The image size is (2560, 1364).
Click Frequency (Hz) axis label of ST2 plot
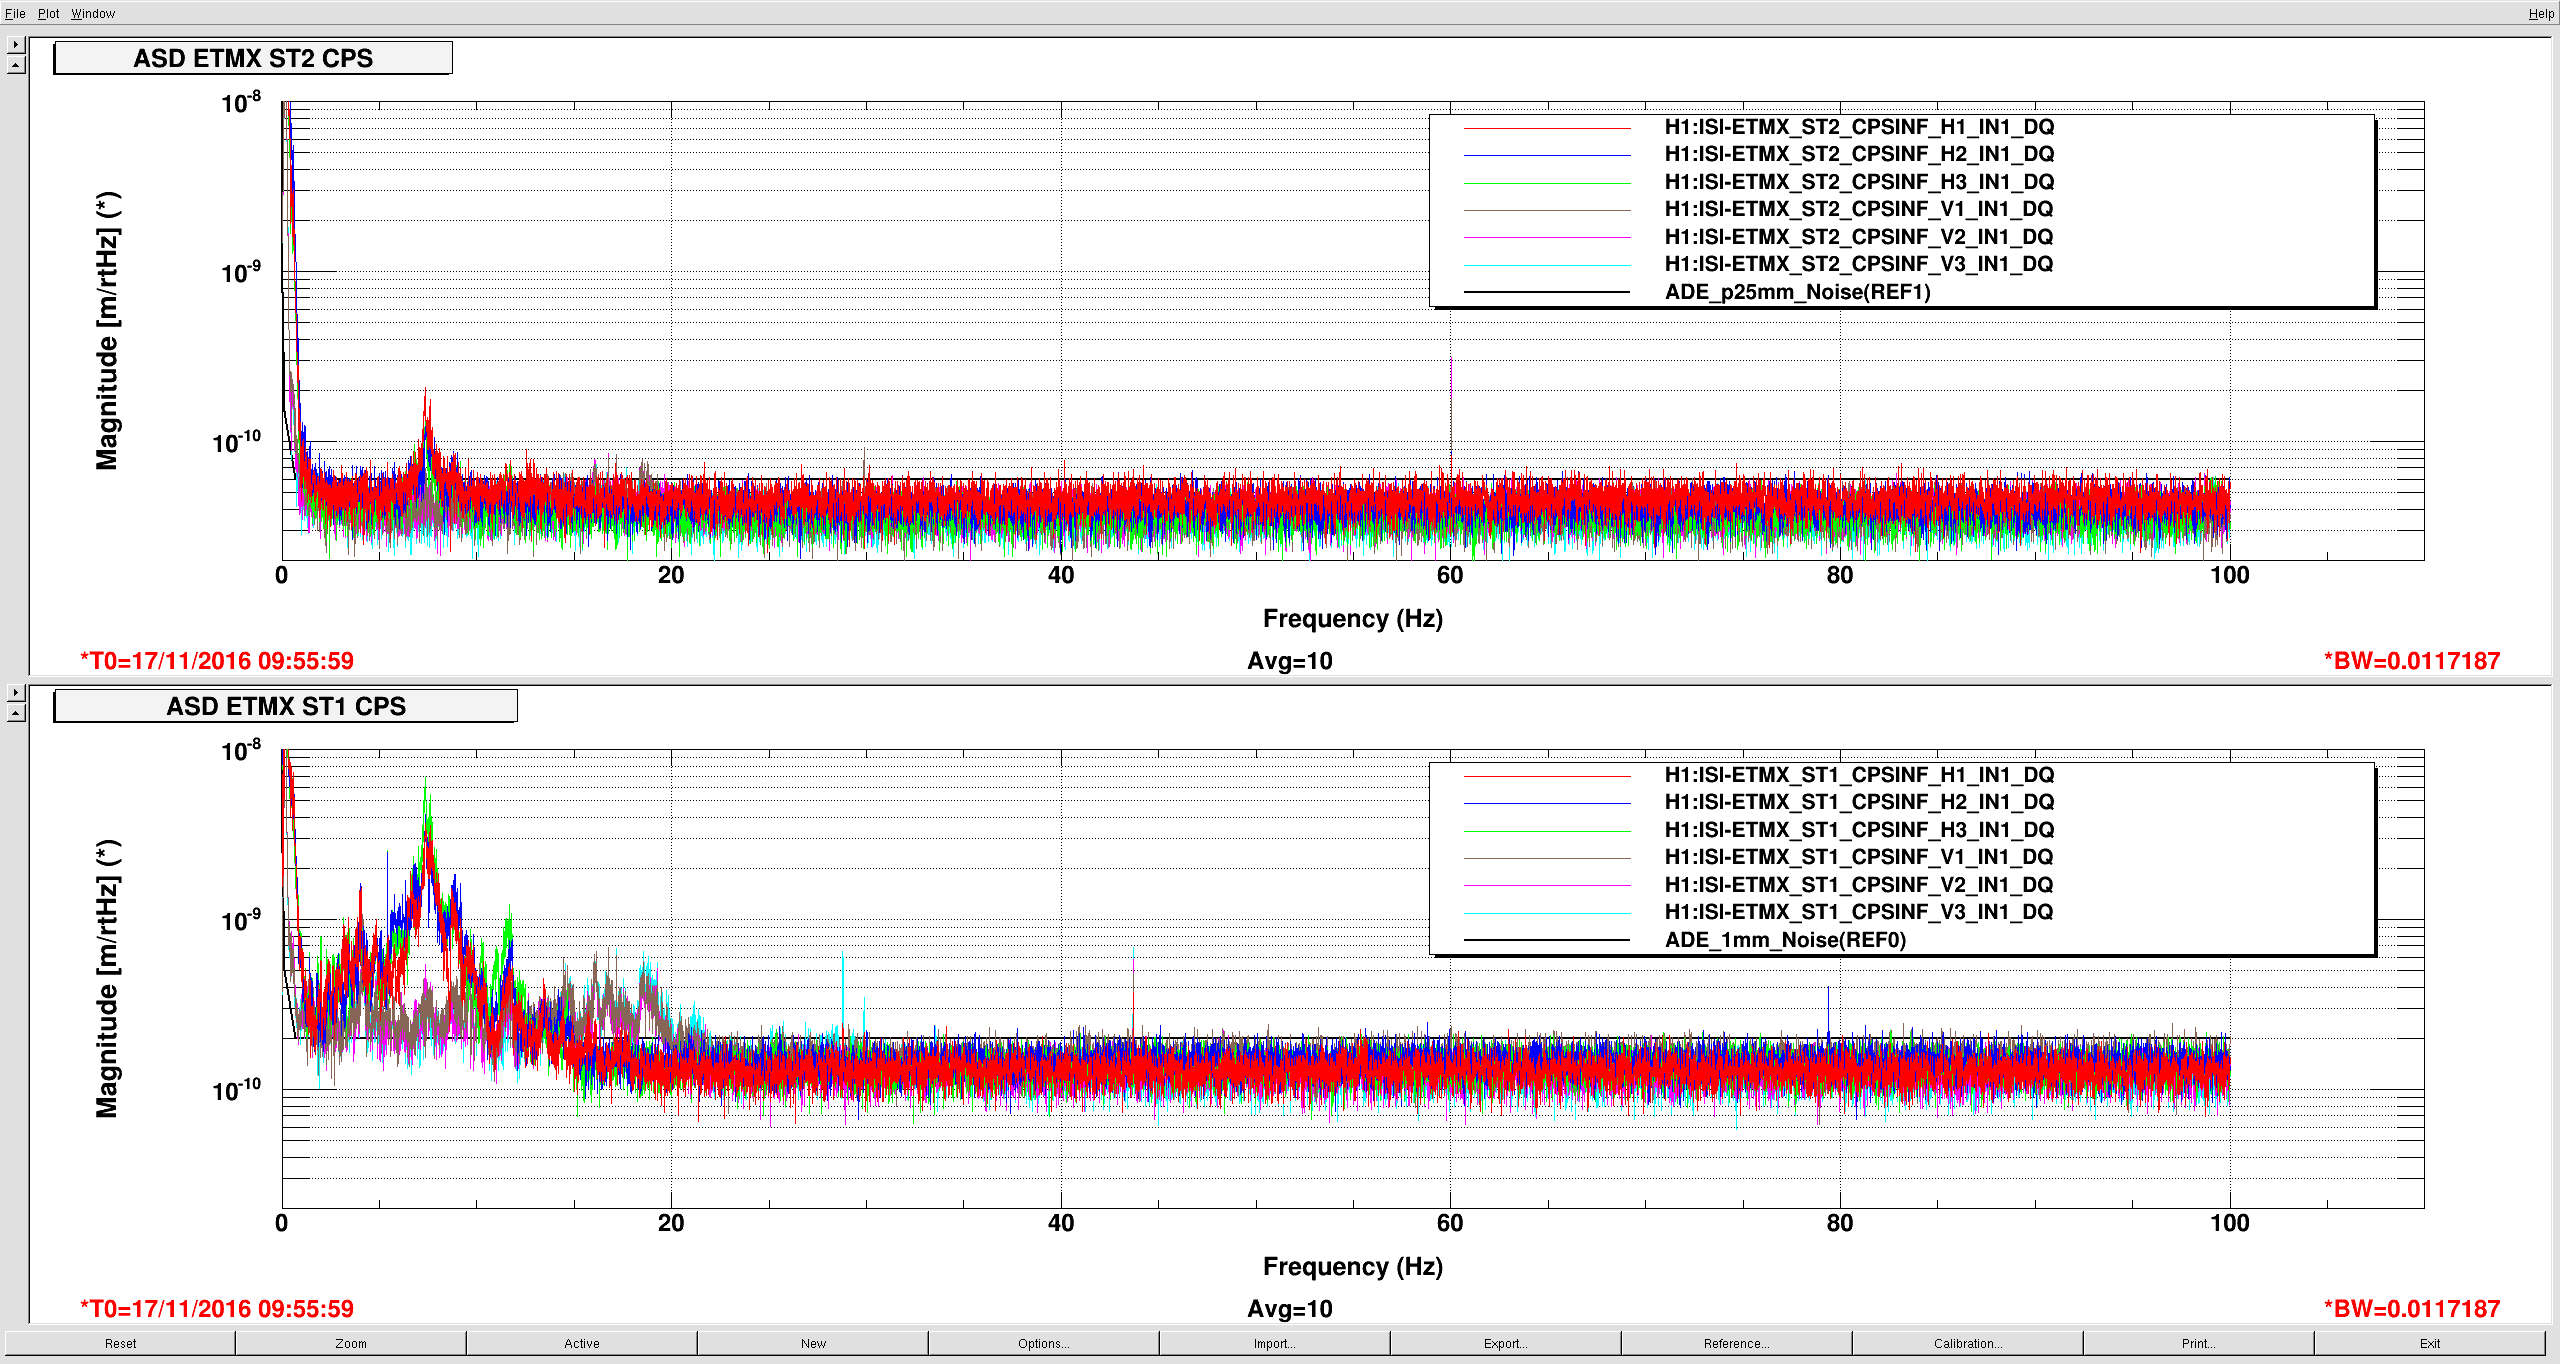pos(1352,619)
